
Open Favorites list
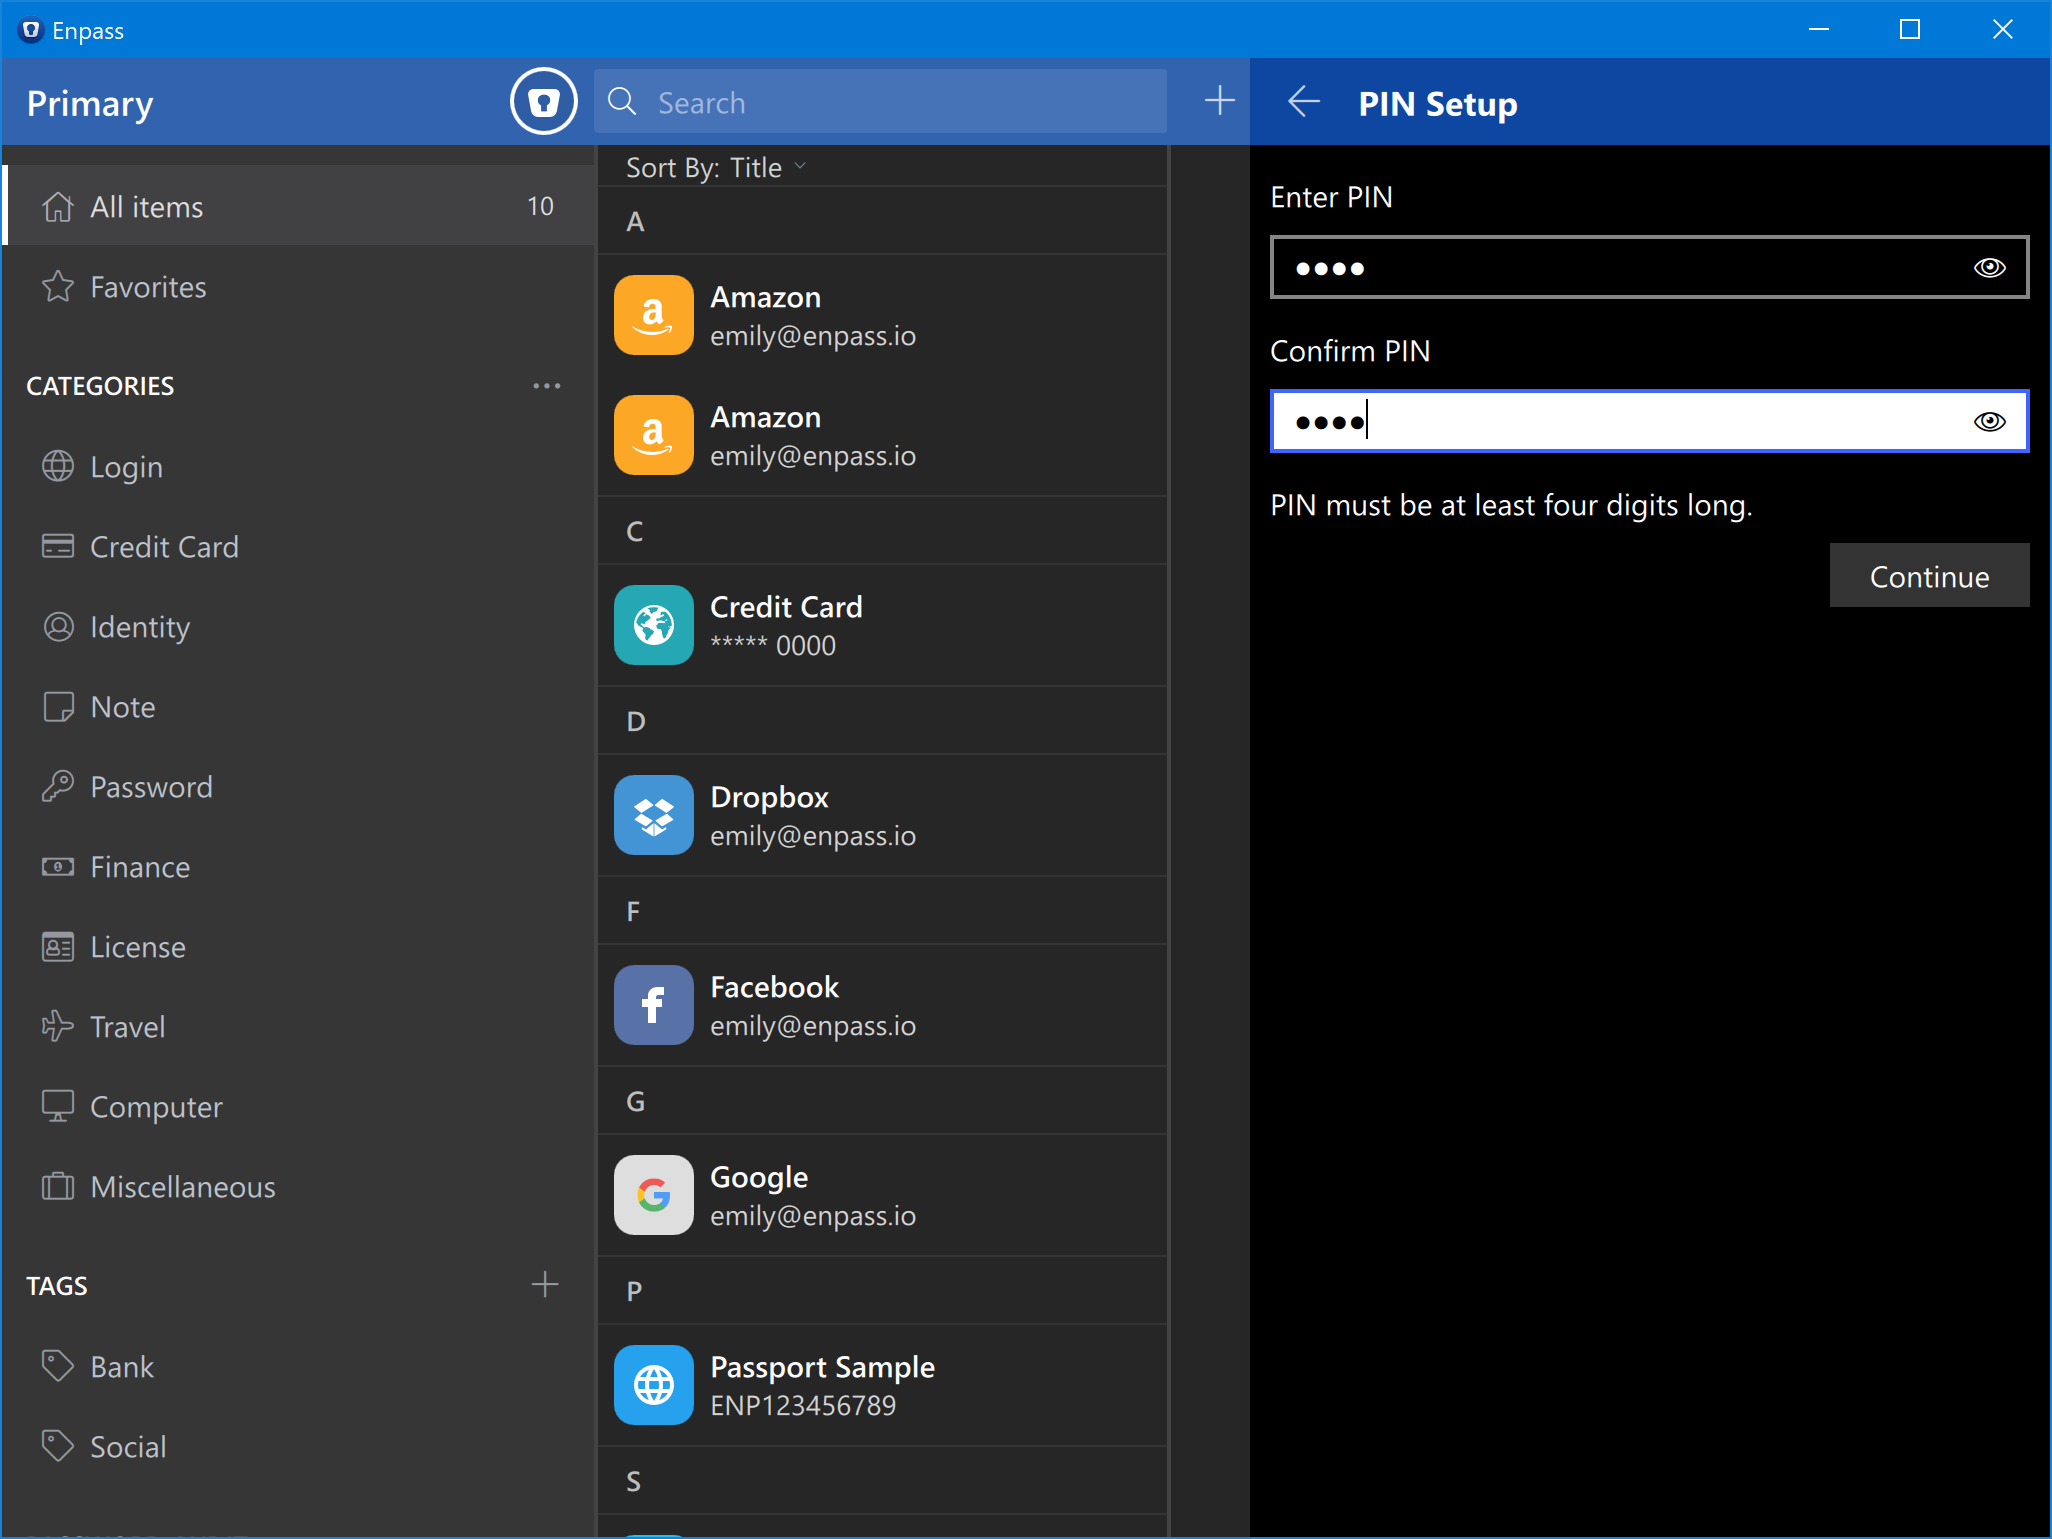coord(298,287)
